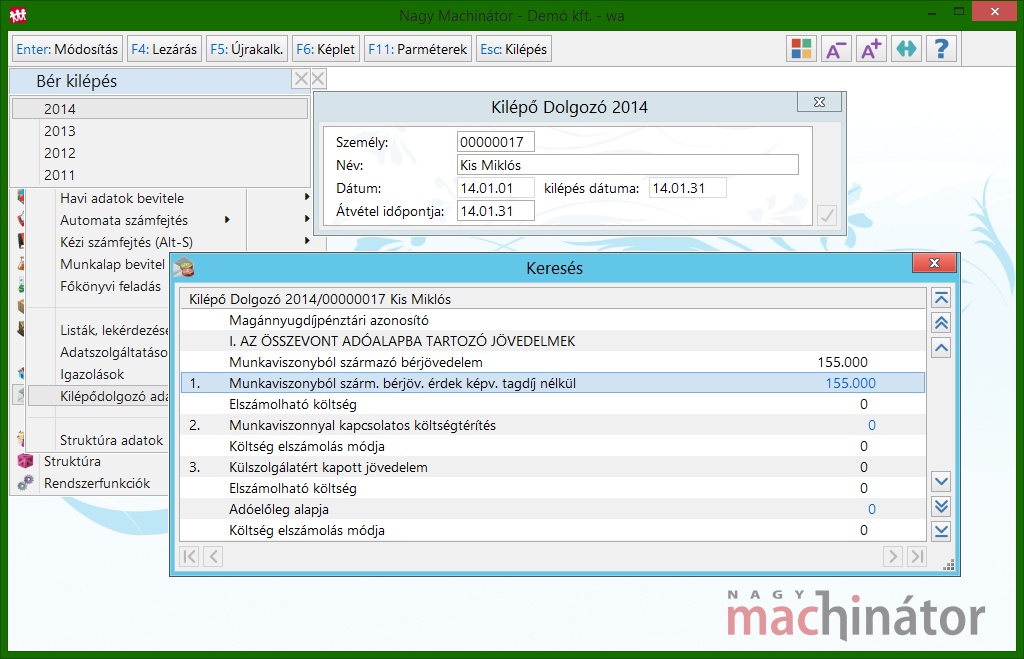Select year 2012 in list

point(160,153)
